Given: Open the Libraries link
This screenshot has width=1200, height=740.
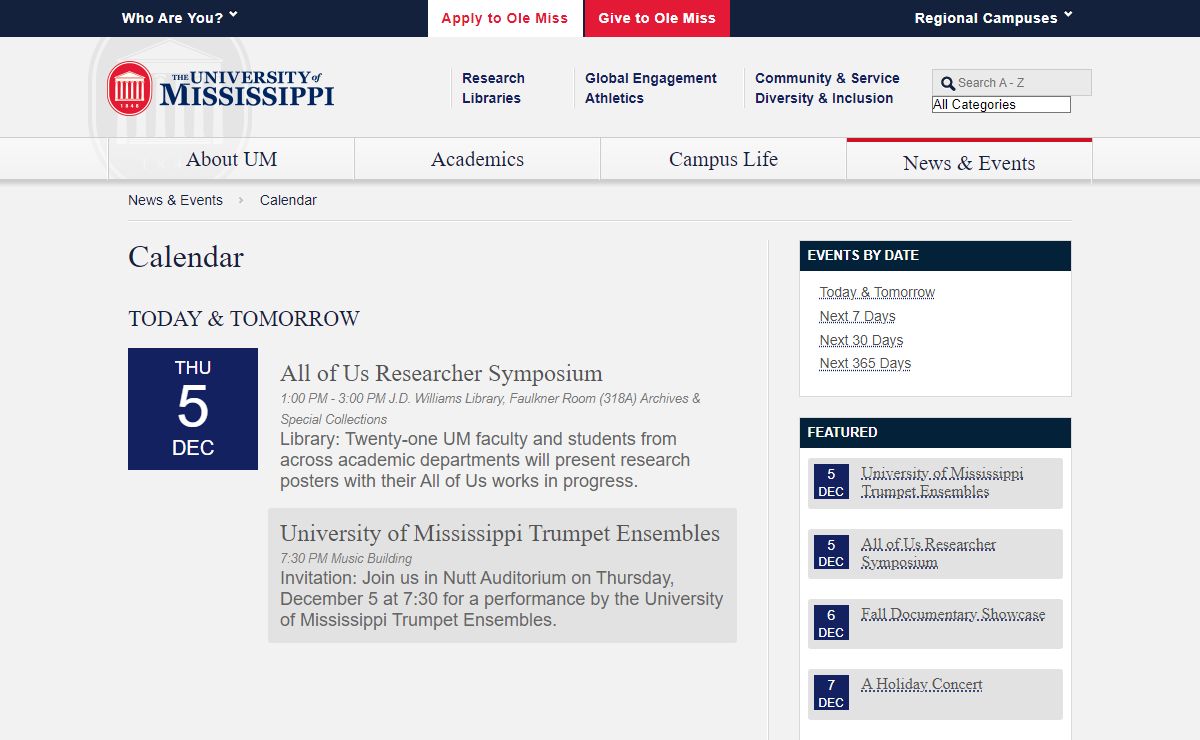Looking at the screenshot, I should [x=491, y=98].
